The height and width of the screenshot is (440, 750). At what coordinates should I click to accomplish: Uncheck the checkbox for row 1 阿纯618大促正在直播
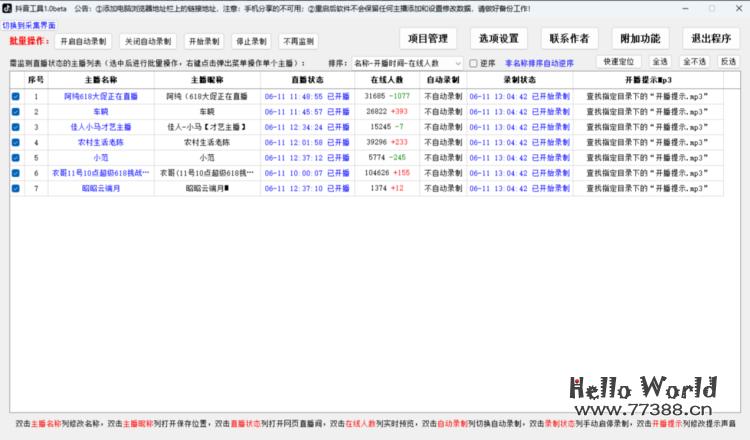click(16, 97)
